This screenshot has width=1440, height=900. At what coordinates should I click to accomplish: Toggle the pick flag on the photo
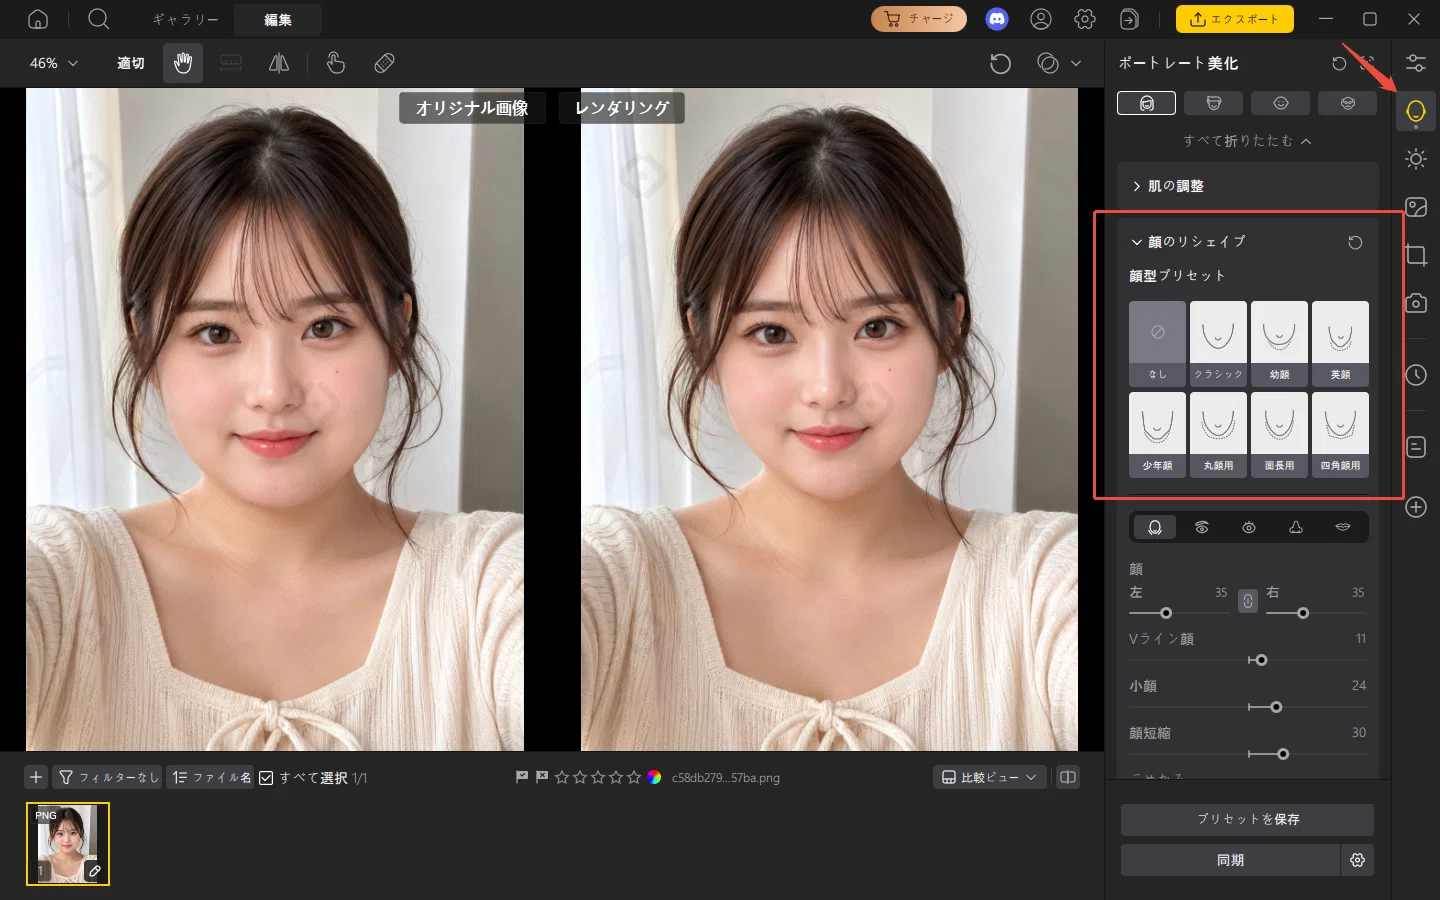(522, 777)
